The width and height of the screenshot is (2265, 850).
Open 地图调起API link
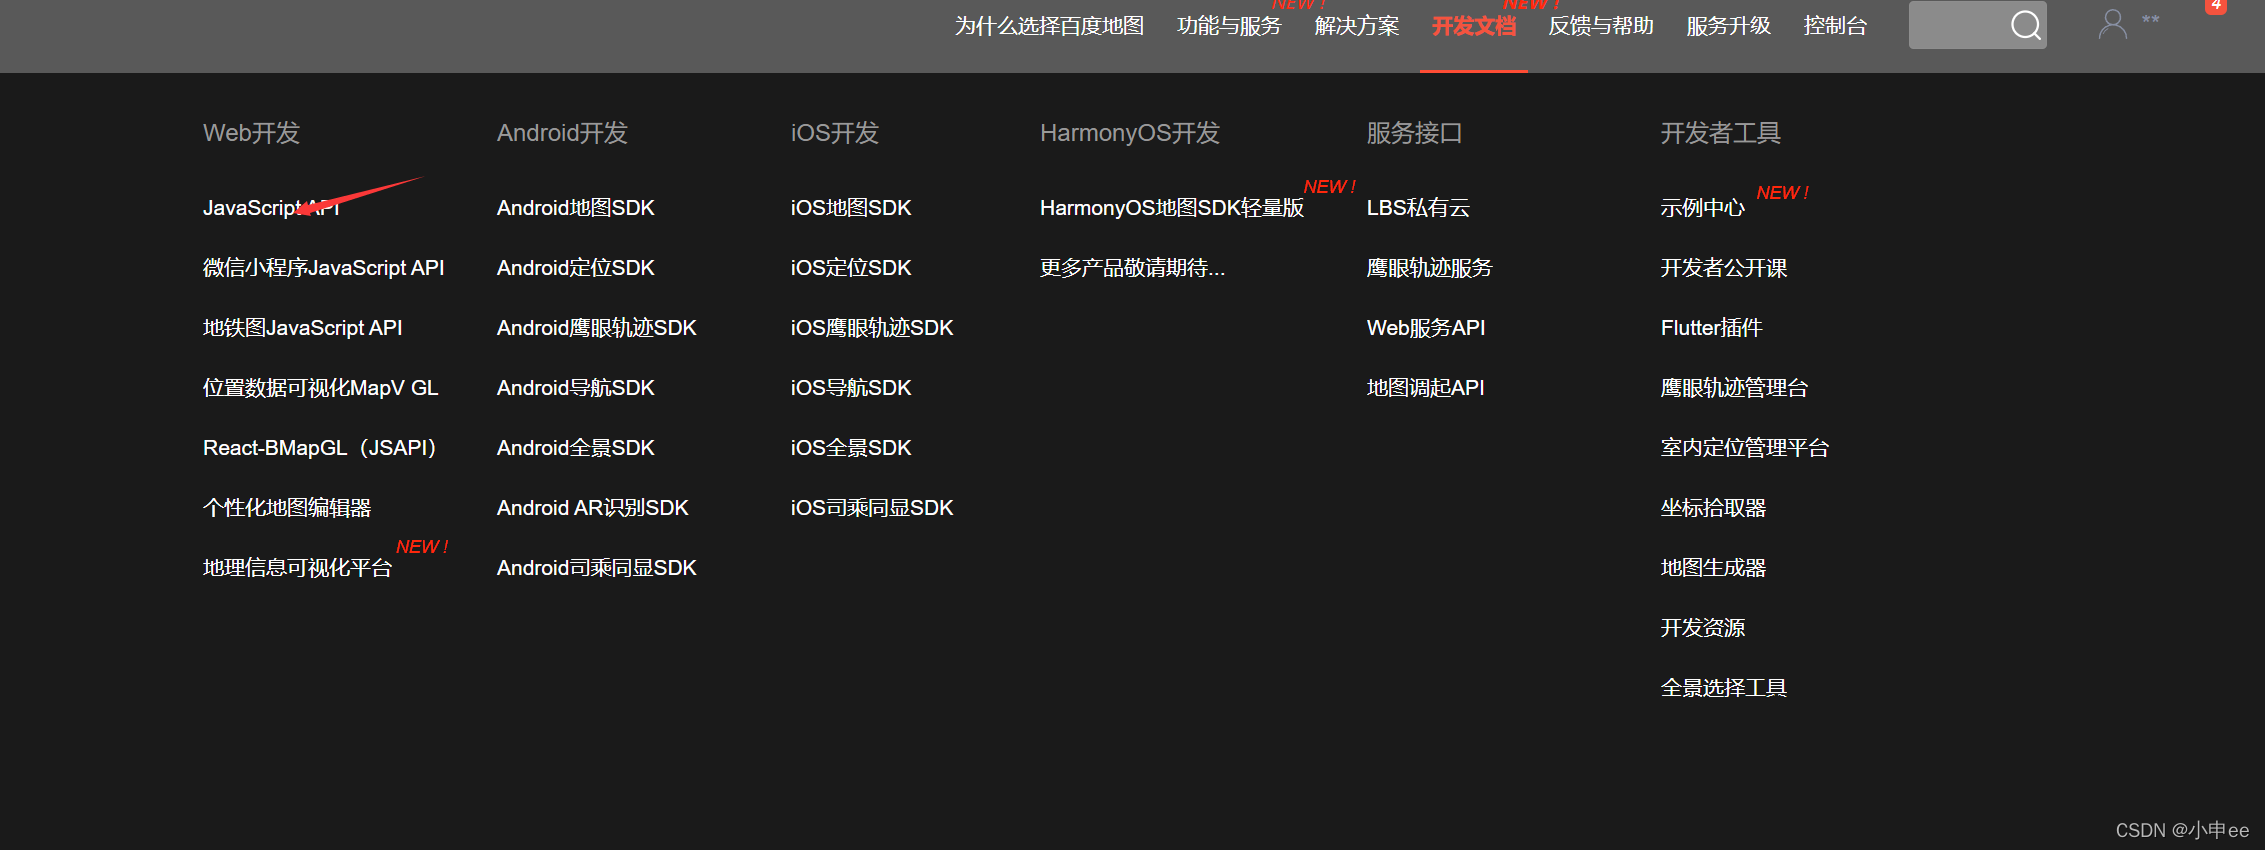[1425, 388]
